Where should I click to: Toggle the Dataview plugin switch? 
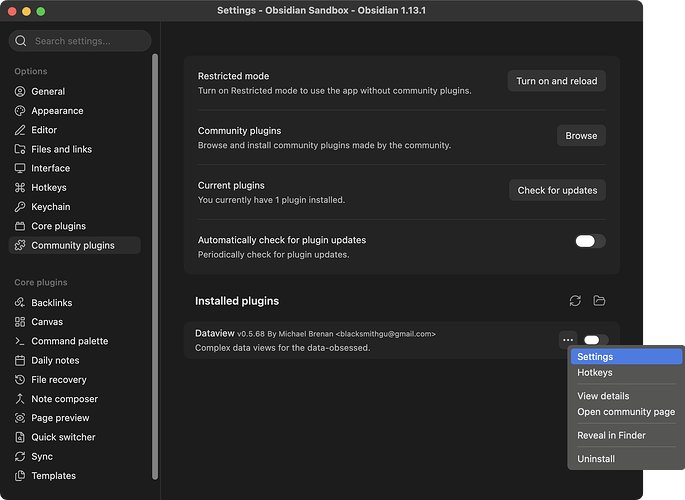tap(595, 340)
